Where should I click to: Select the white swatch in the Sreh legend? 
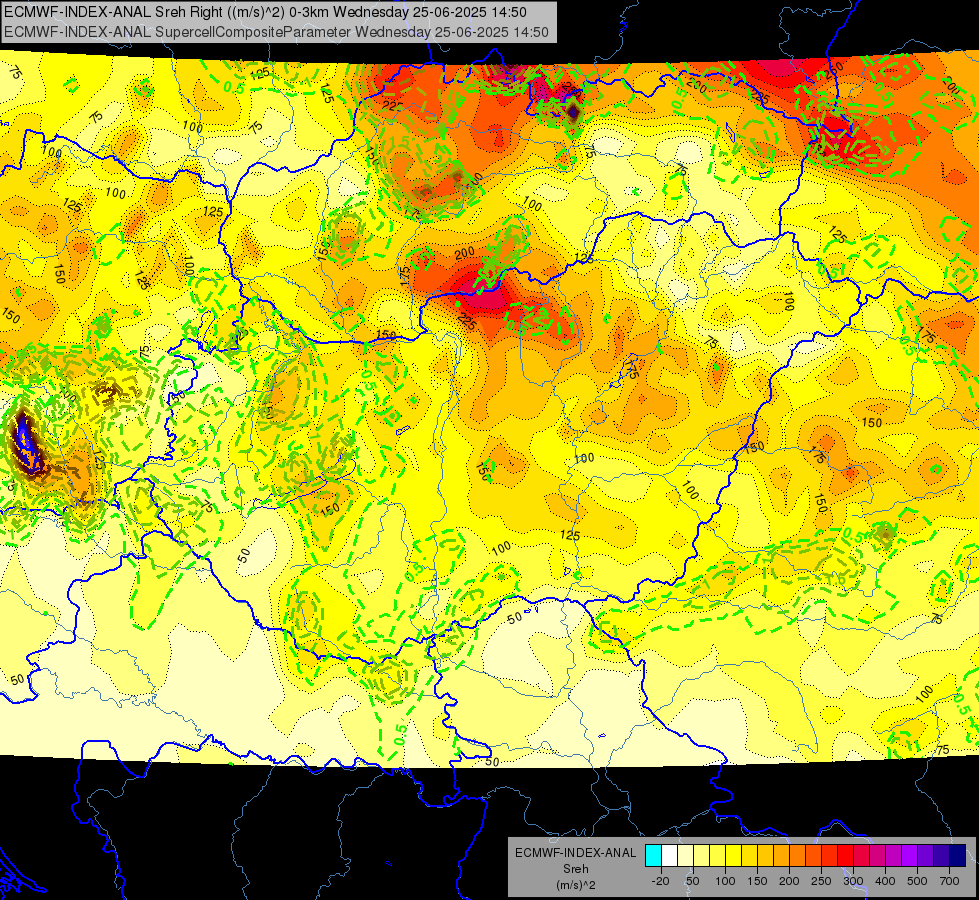coord(669,855)
